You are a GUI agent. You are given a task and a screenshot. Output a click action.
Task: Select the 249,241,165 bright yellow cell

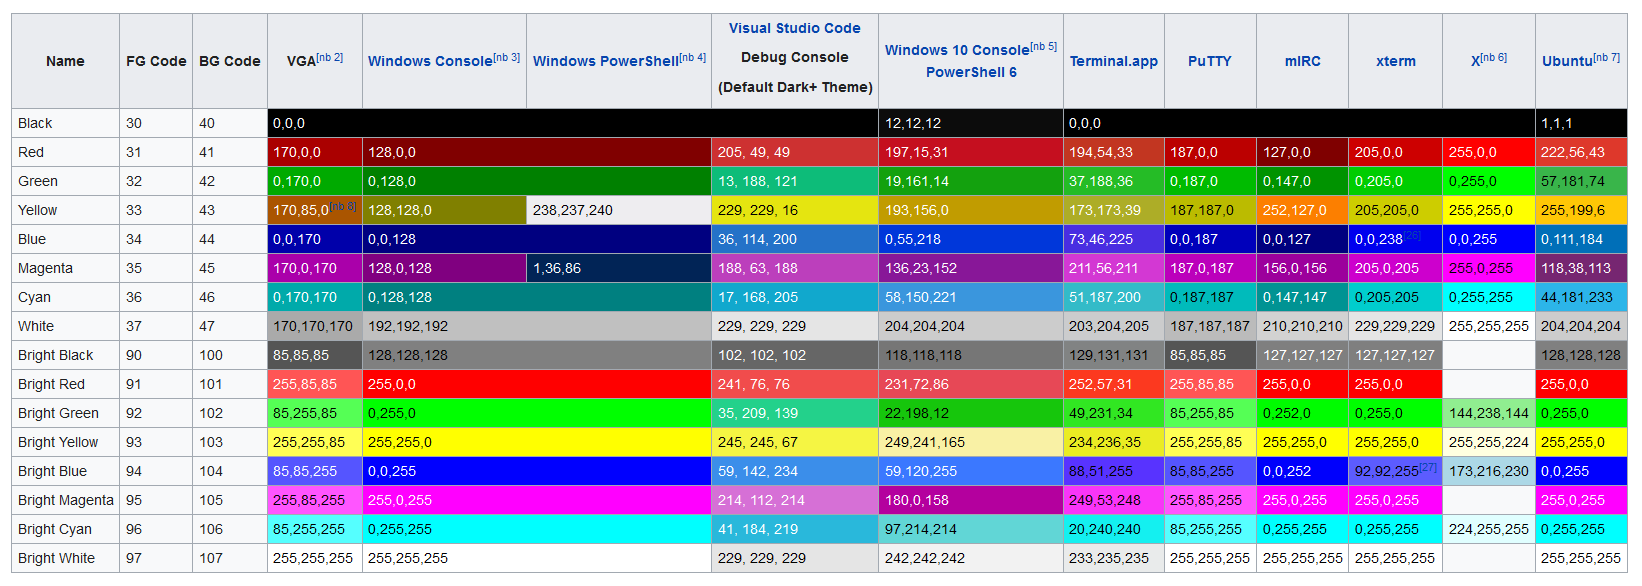coord(971,442)
